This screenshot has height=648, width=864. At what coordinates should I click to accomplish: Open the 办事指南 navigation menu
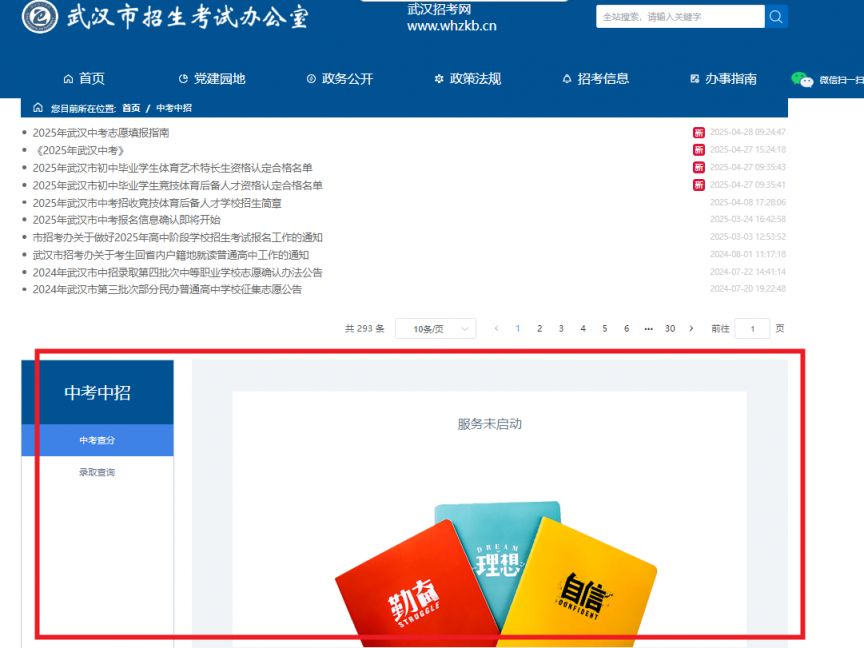point(723,79)
